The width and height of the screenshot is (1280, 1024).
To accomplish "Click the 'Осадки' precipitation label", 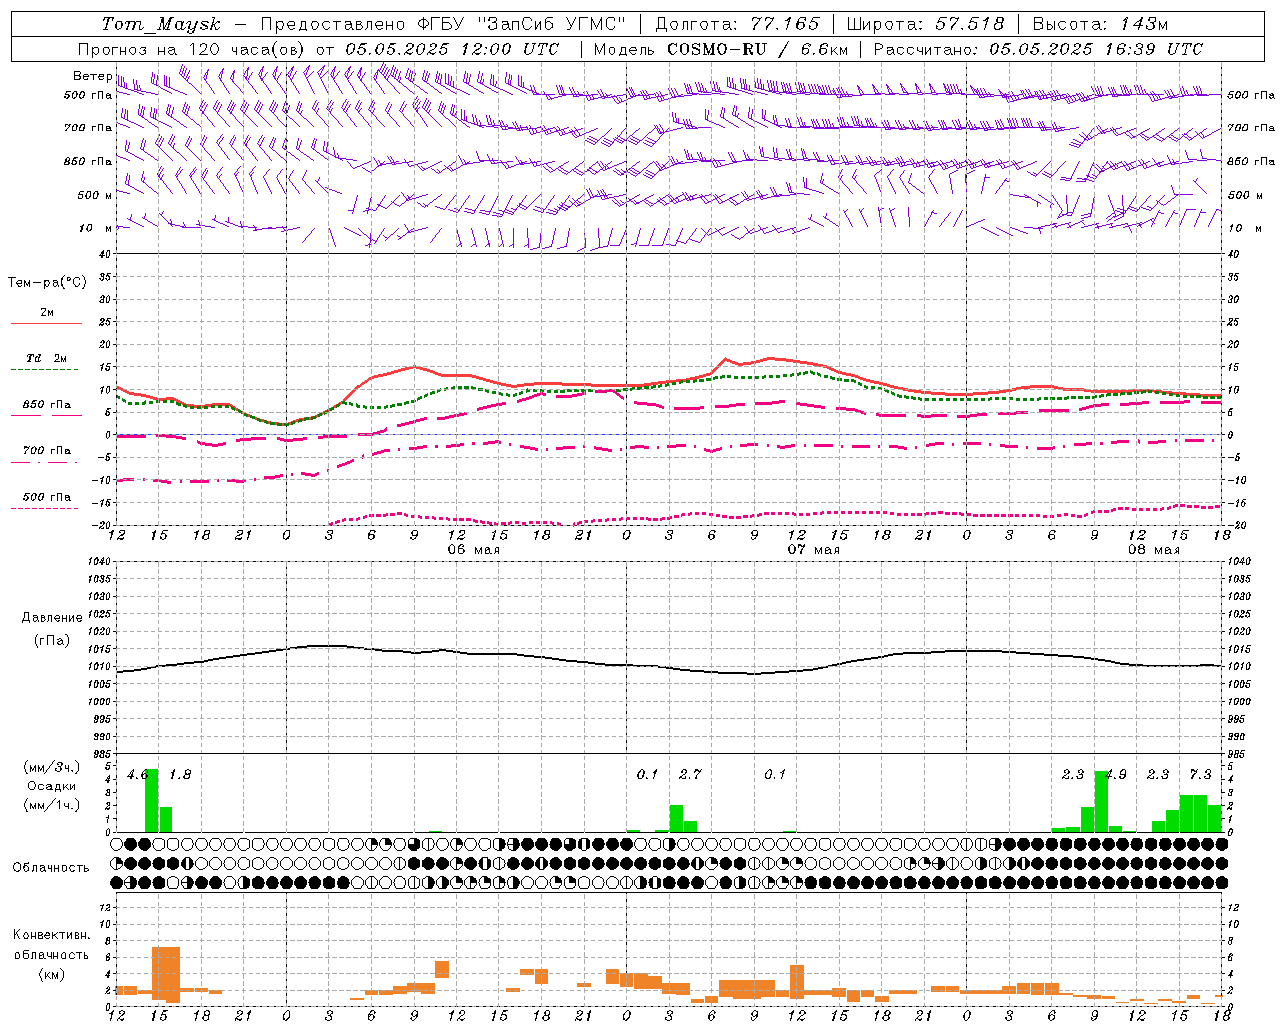I will (51, 786).
